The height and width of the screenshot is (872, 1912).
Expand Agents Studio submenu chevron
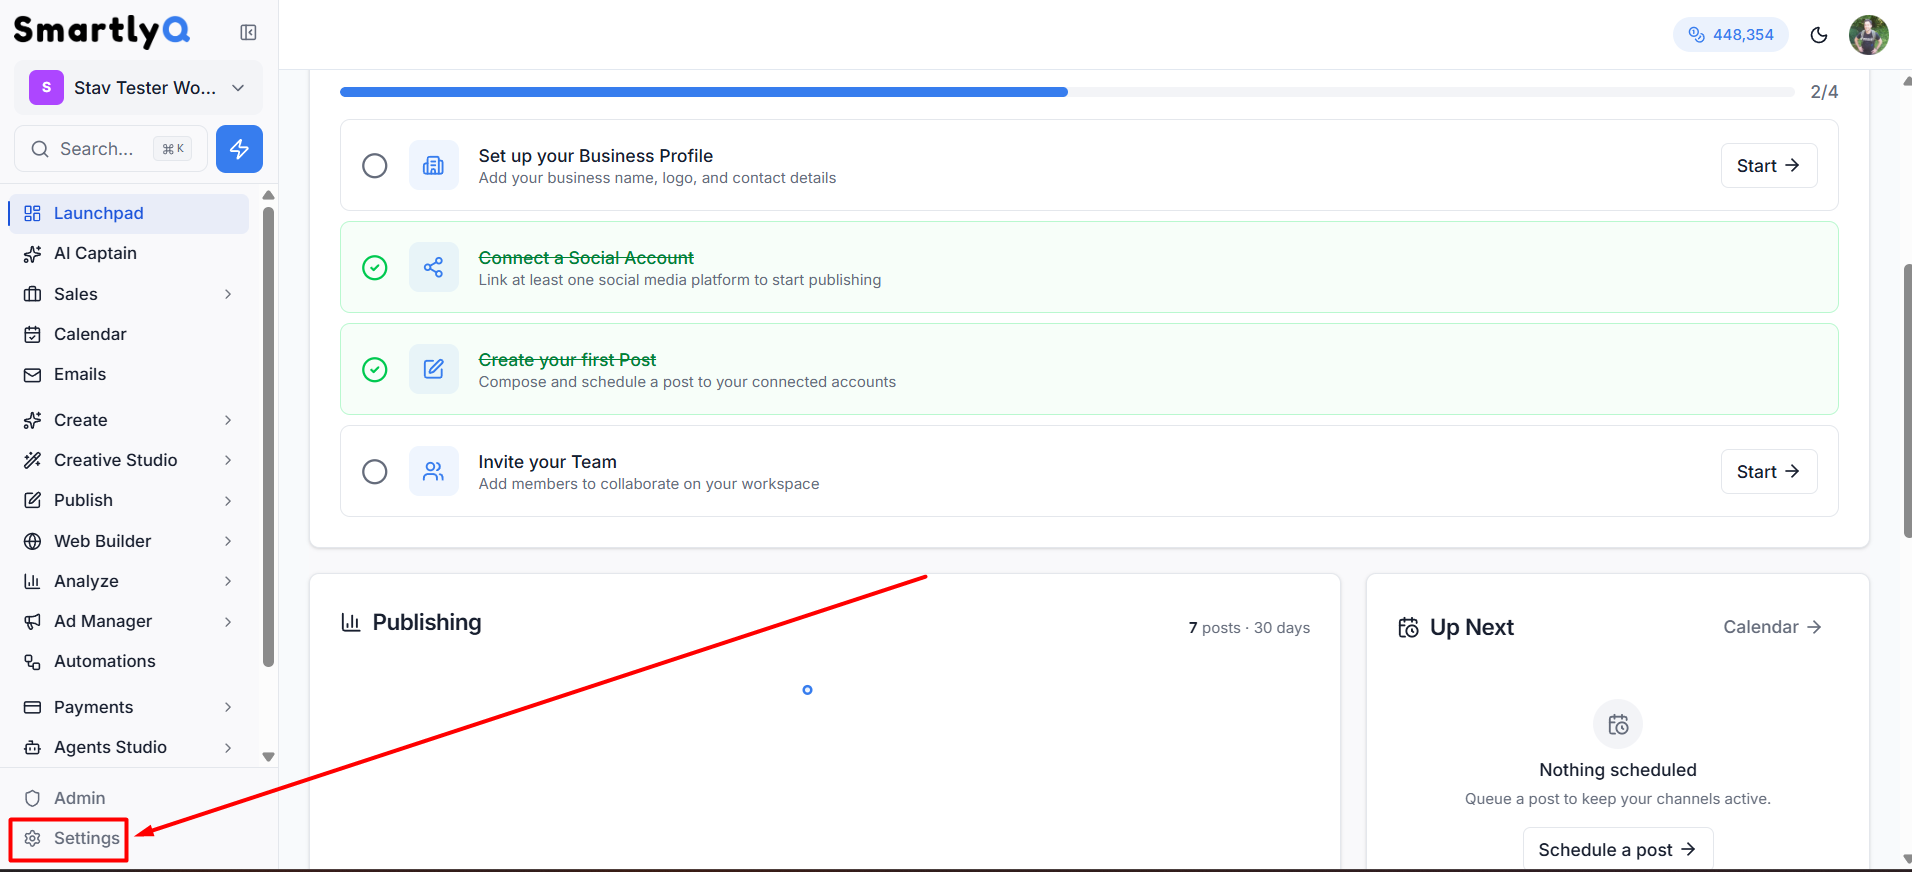pos(228,747)
